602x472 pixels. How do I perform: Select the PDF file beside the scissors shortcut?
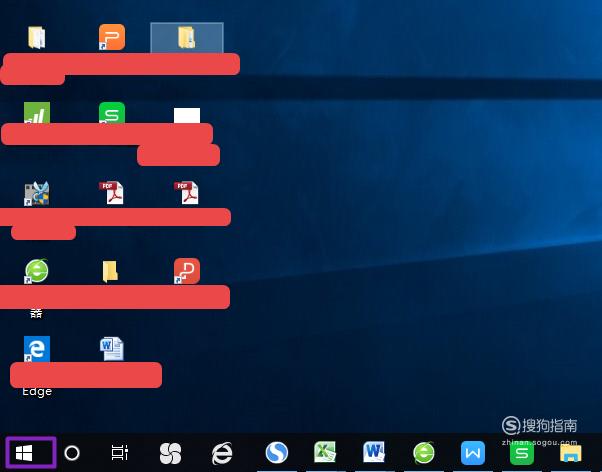point(112,193)
